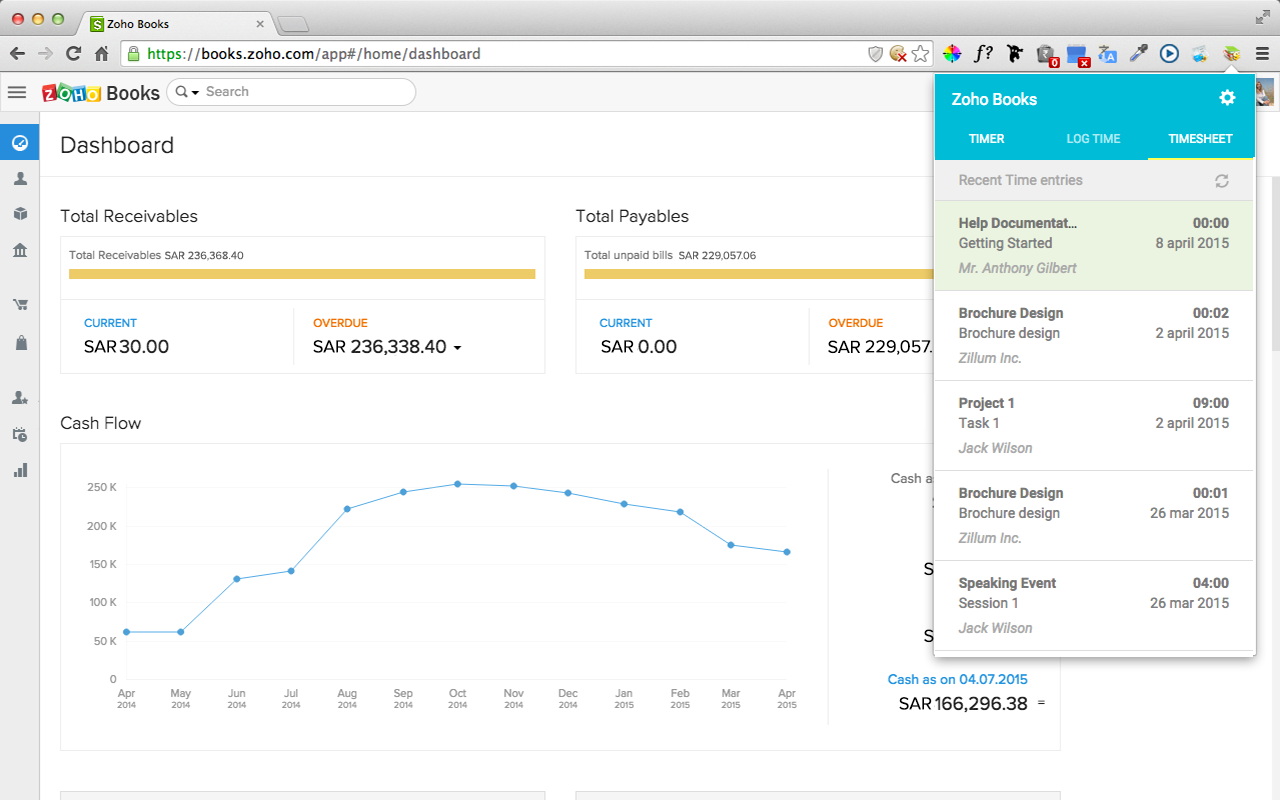
Task: Open settings gear in Zoho Books popup
Action: tap(1227, 98)
